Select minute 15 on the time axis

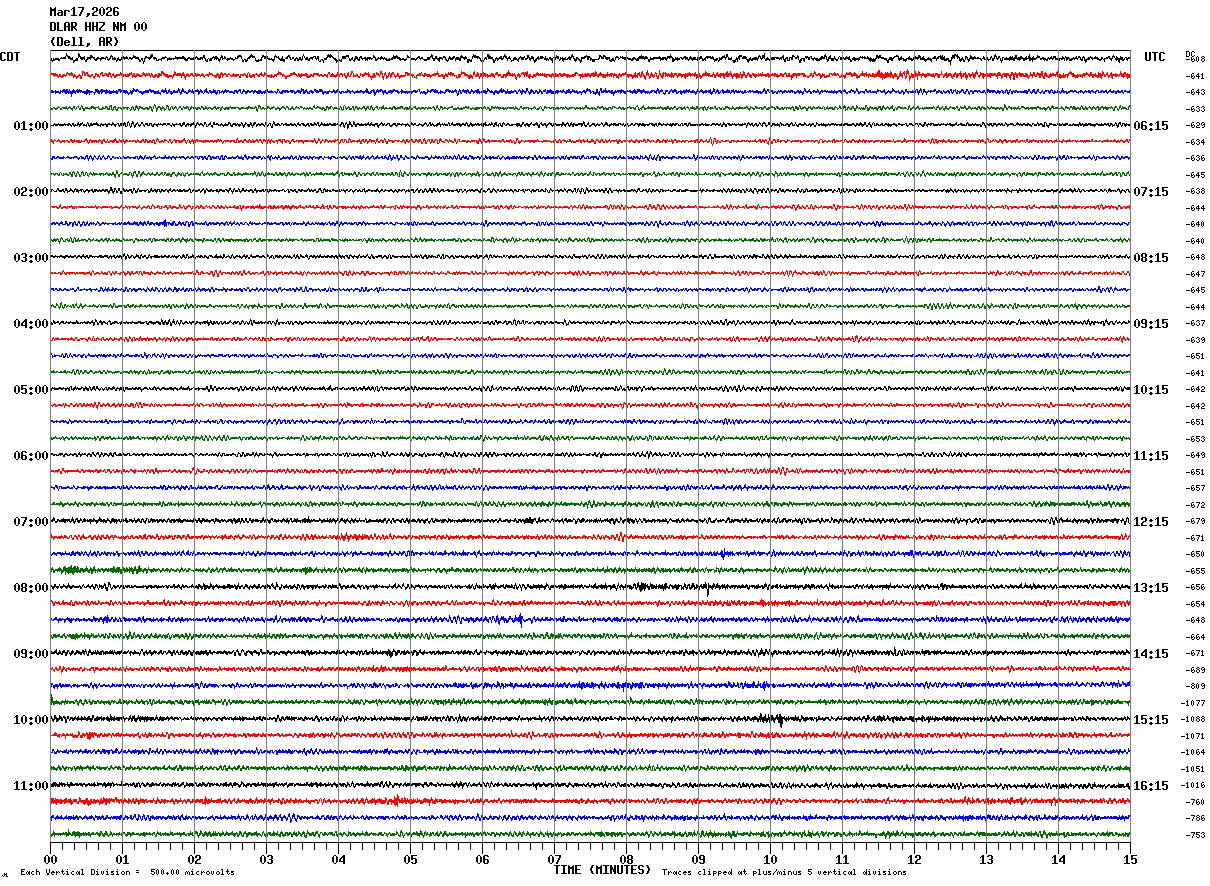tap(1130, 859)
